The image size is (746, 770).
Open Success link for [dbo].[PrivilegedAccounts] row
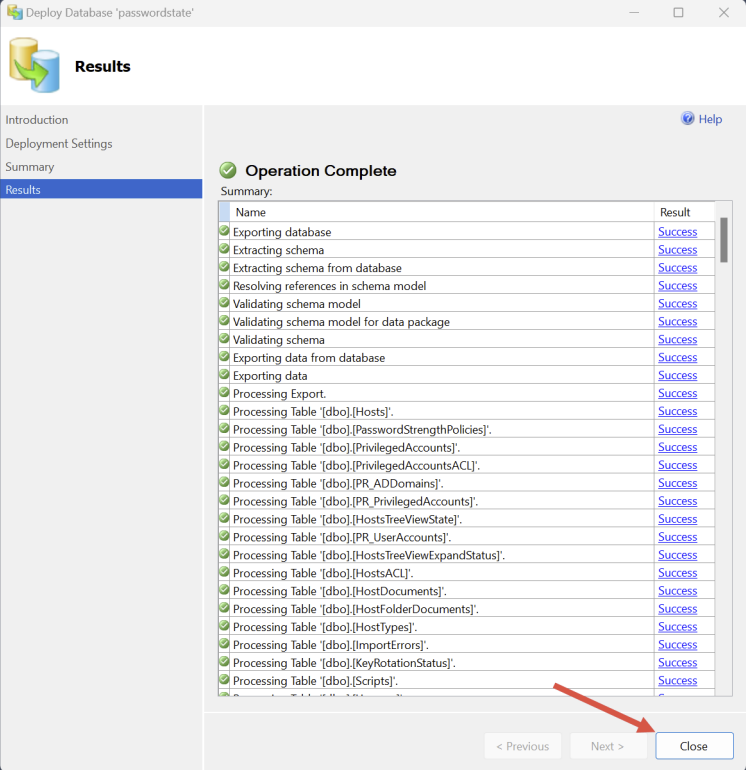pyautogui.click(x=678, y=447)
